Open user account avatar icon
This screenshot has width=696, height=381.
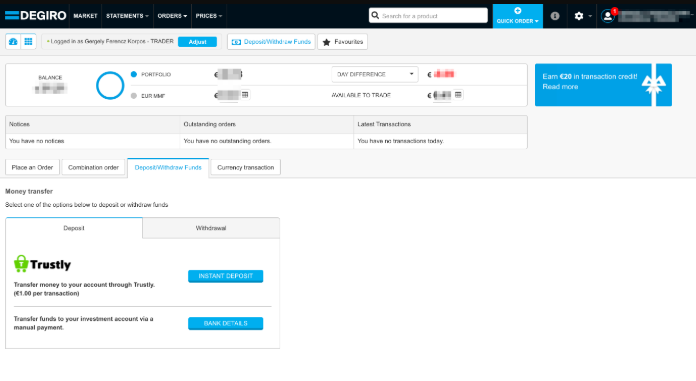point(607,16)
